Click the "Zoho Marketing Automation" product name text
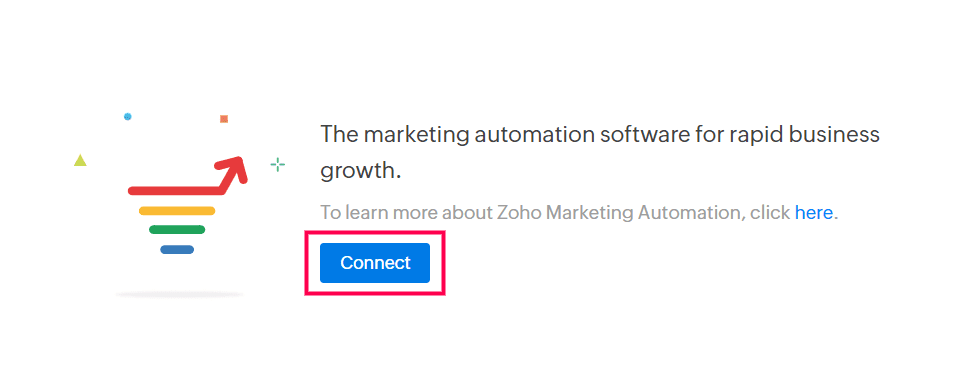This screenshot has height=376, width=968. [x=619, y=213]
